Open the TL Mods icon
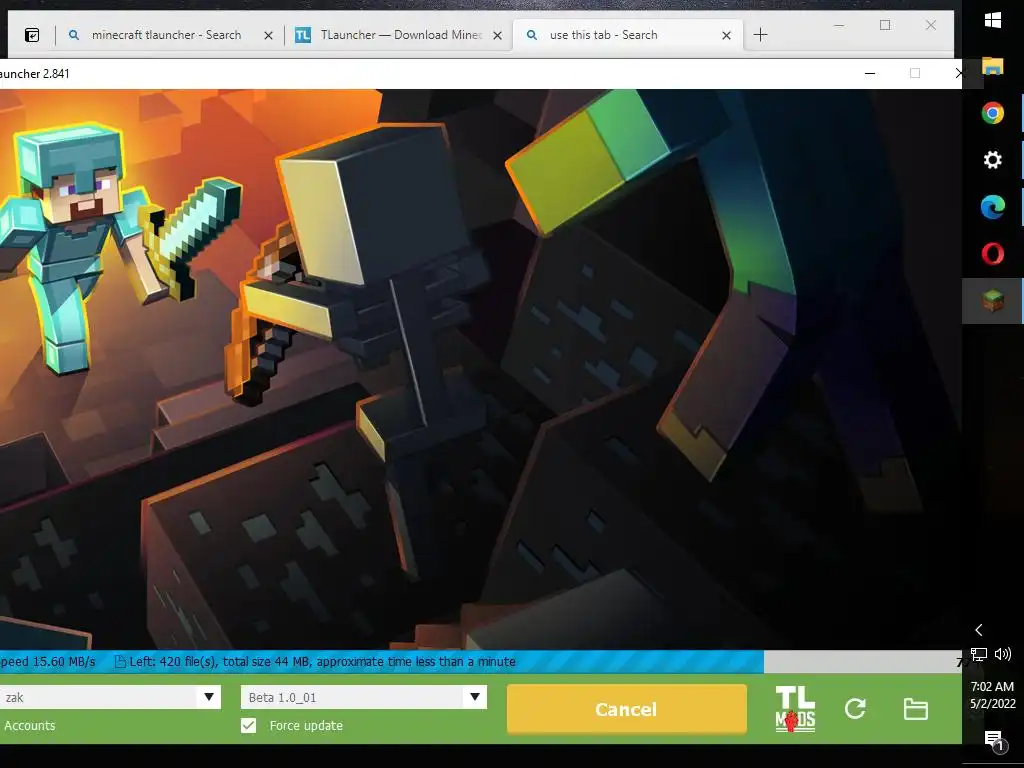The image size is (1024, 768). [795, 709]
